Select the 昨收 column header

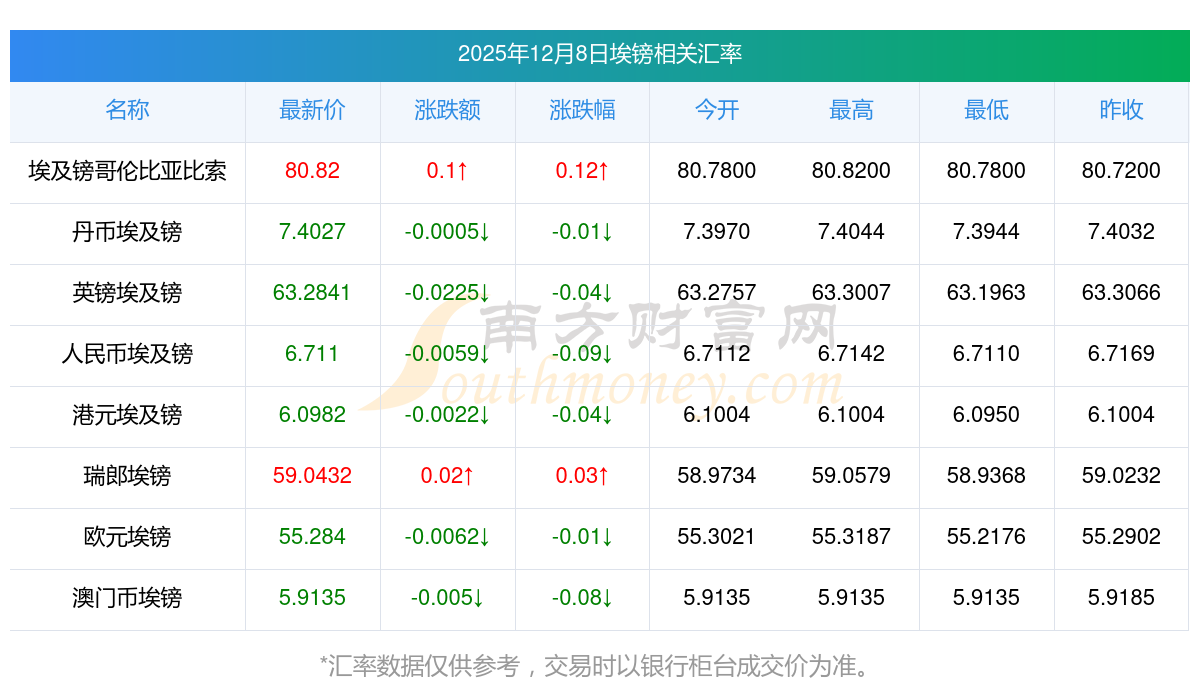(1121, 111)
